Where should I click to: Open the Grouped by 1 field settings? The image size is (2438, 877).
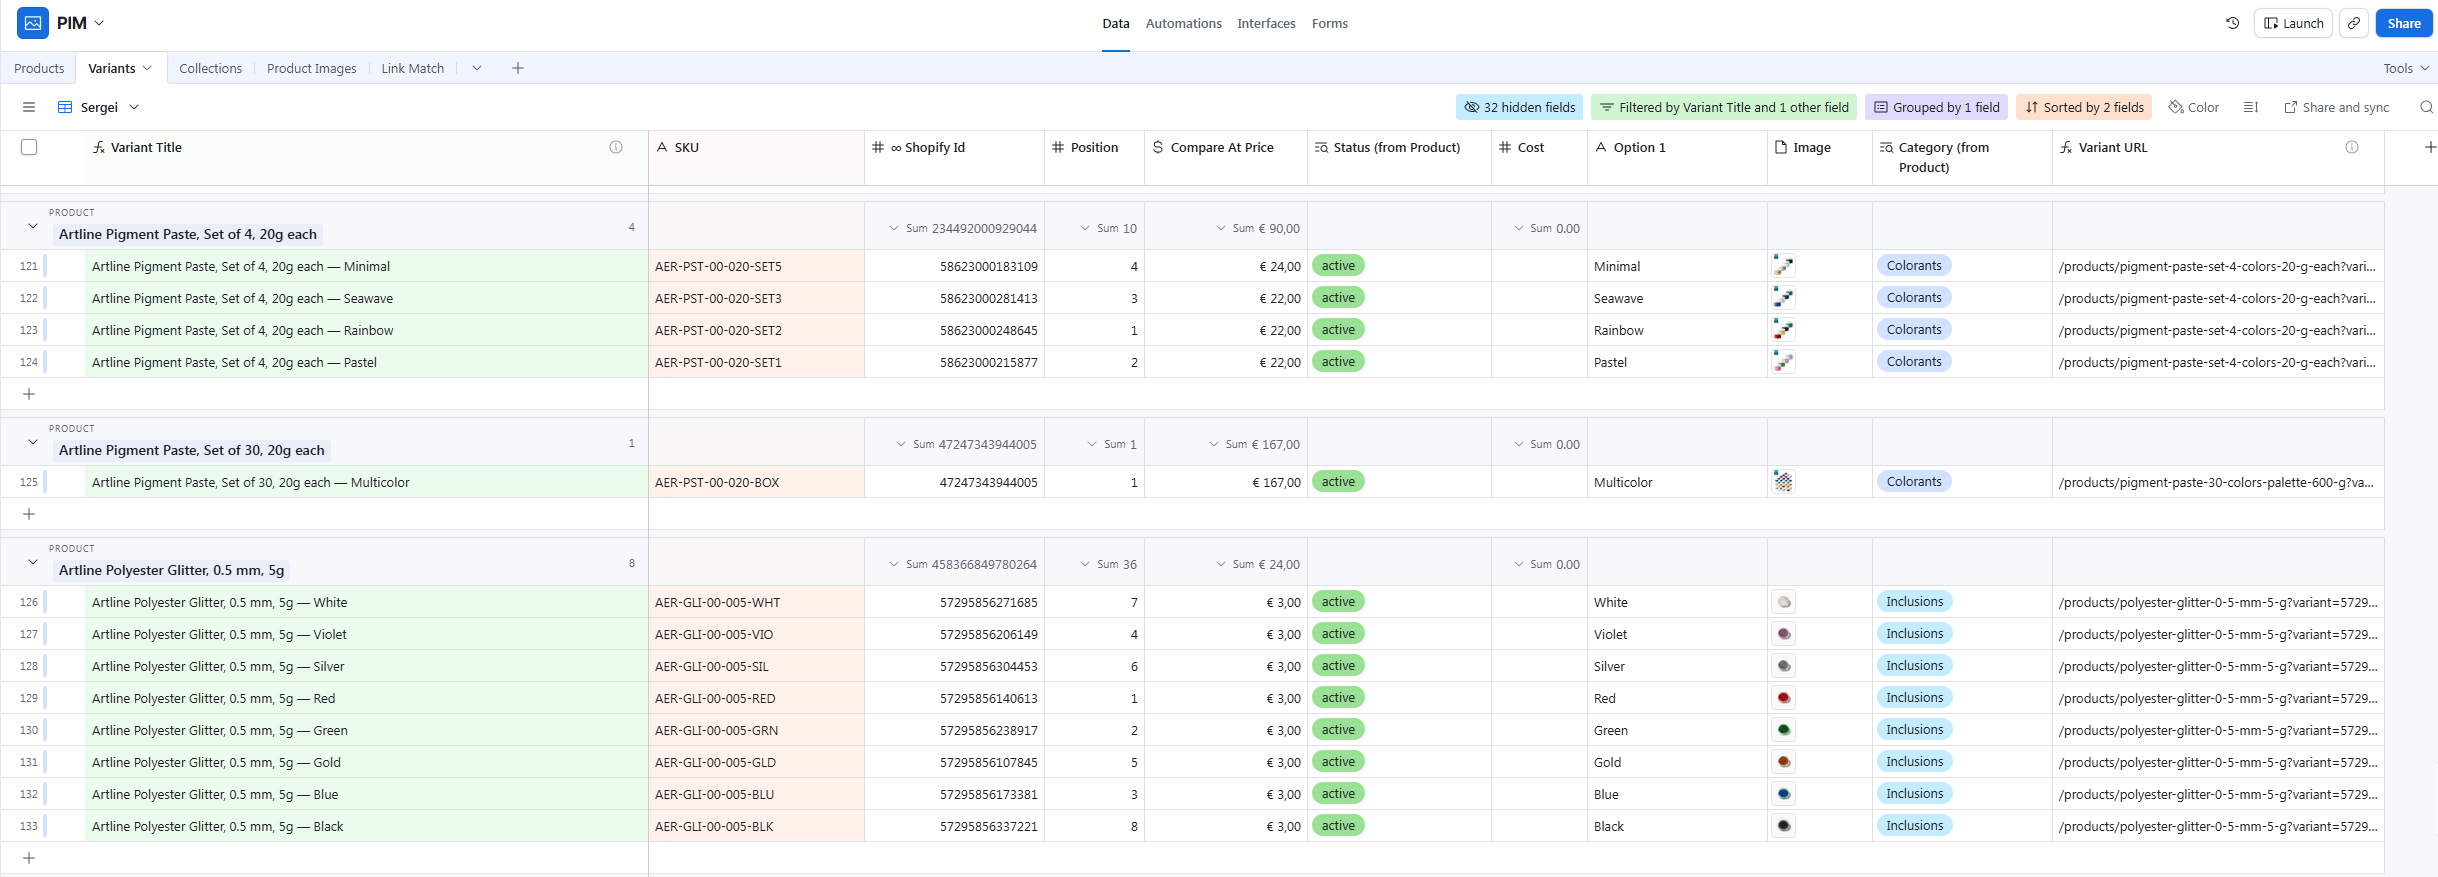[1936, 107]
